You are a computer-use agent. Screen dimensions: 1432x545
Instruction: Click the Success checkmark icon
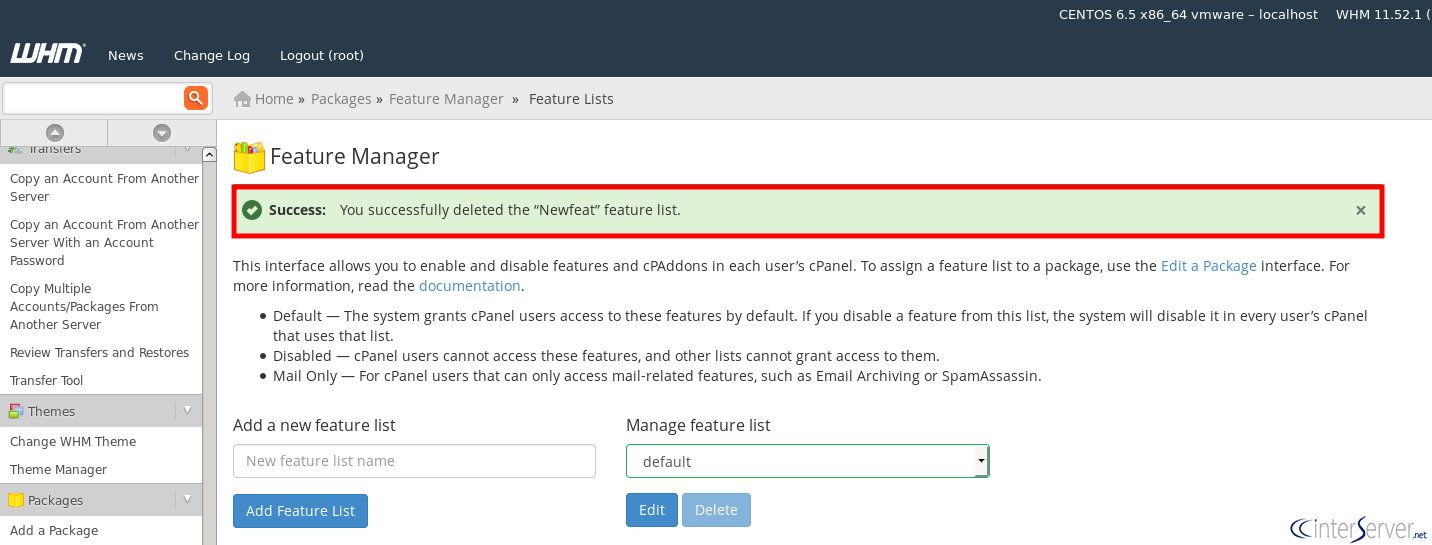pos(252,210)
